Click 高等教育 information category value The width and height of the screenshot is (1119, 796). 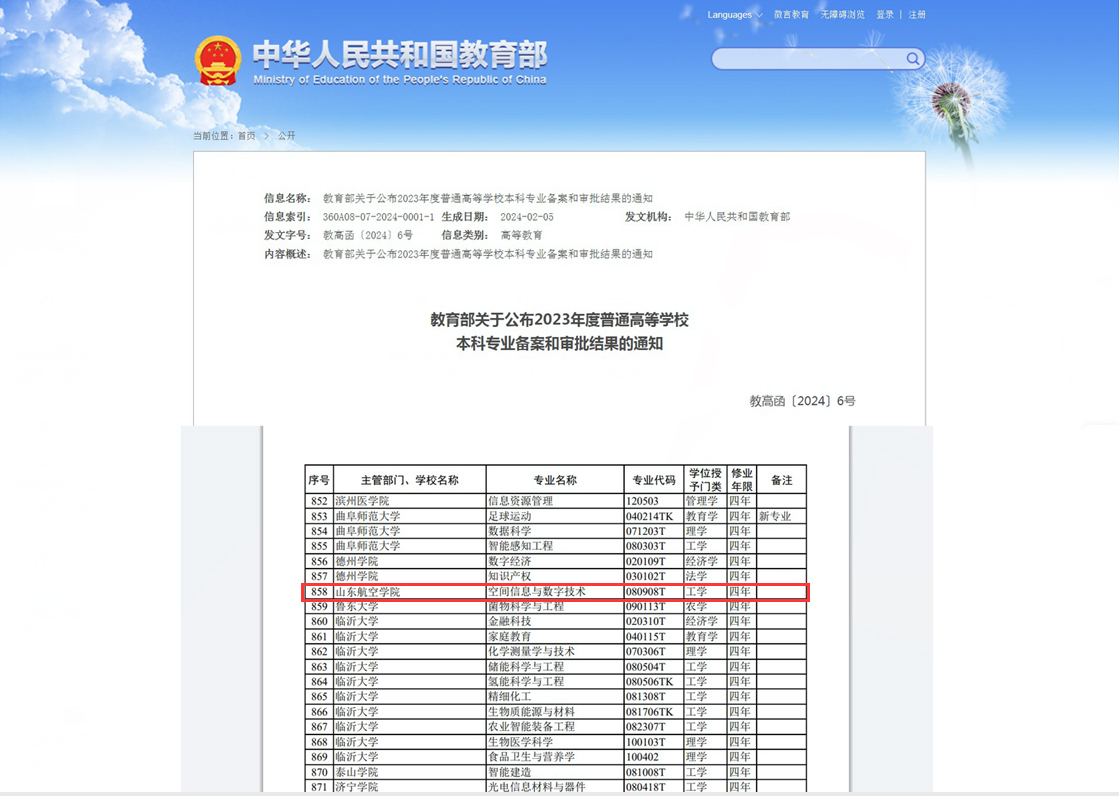(522, 235)
